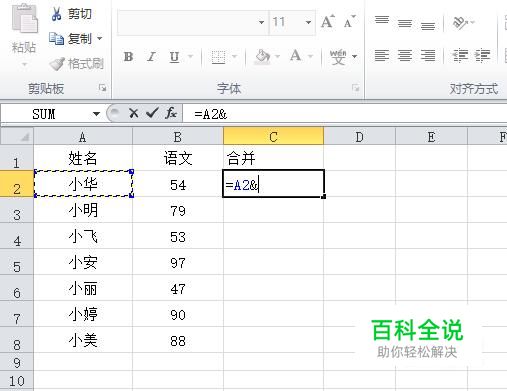Align text left
The height and width of the screenshot is (391, 507).
(x=382, y=55)
